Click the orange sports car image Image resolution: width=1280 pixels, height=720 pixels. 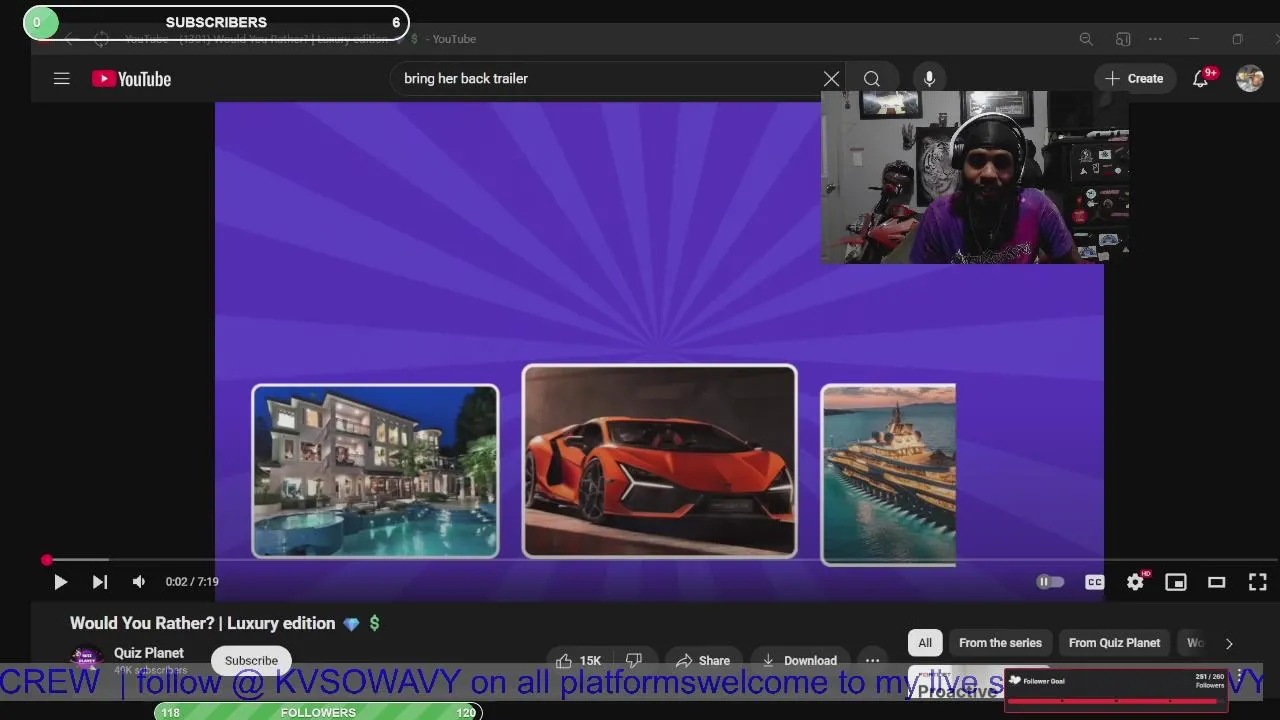(660, 461)
